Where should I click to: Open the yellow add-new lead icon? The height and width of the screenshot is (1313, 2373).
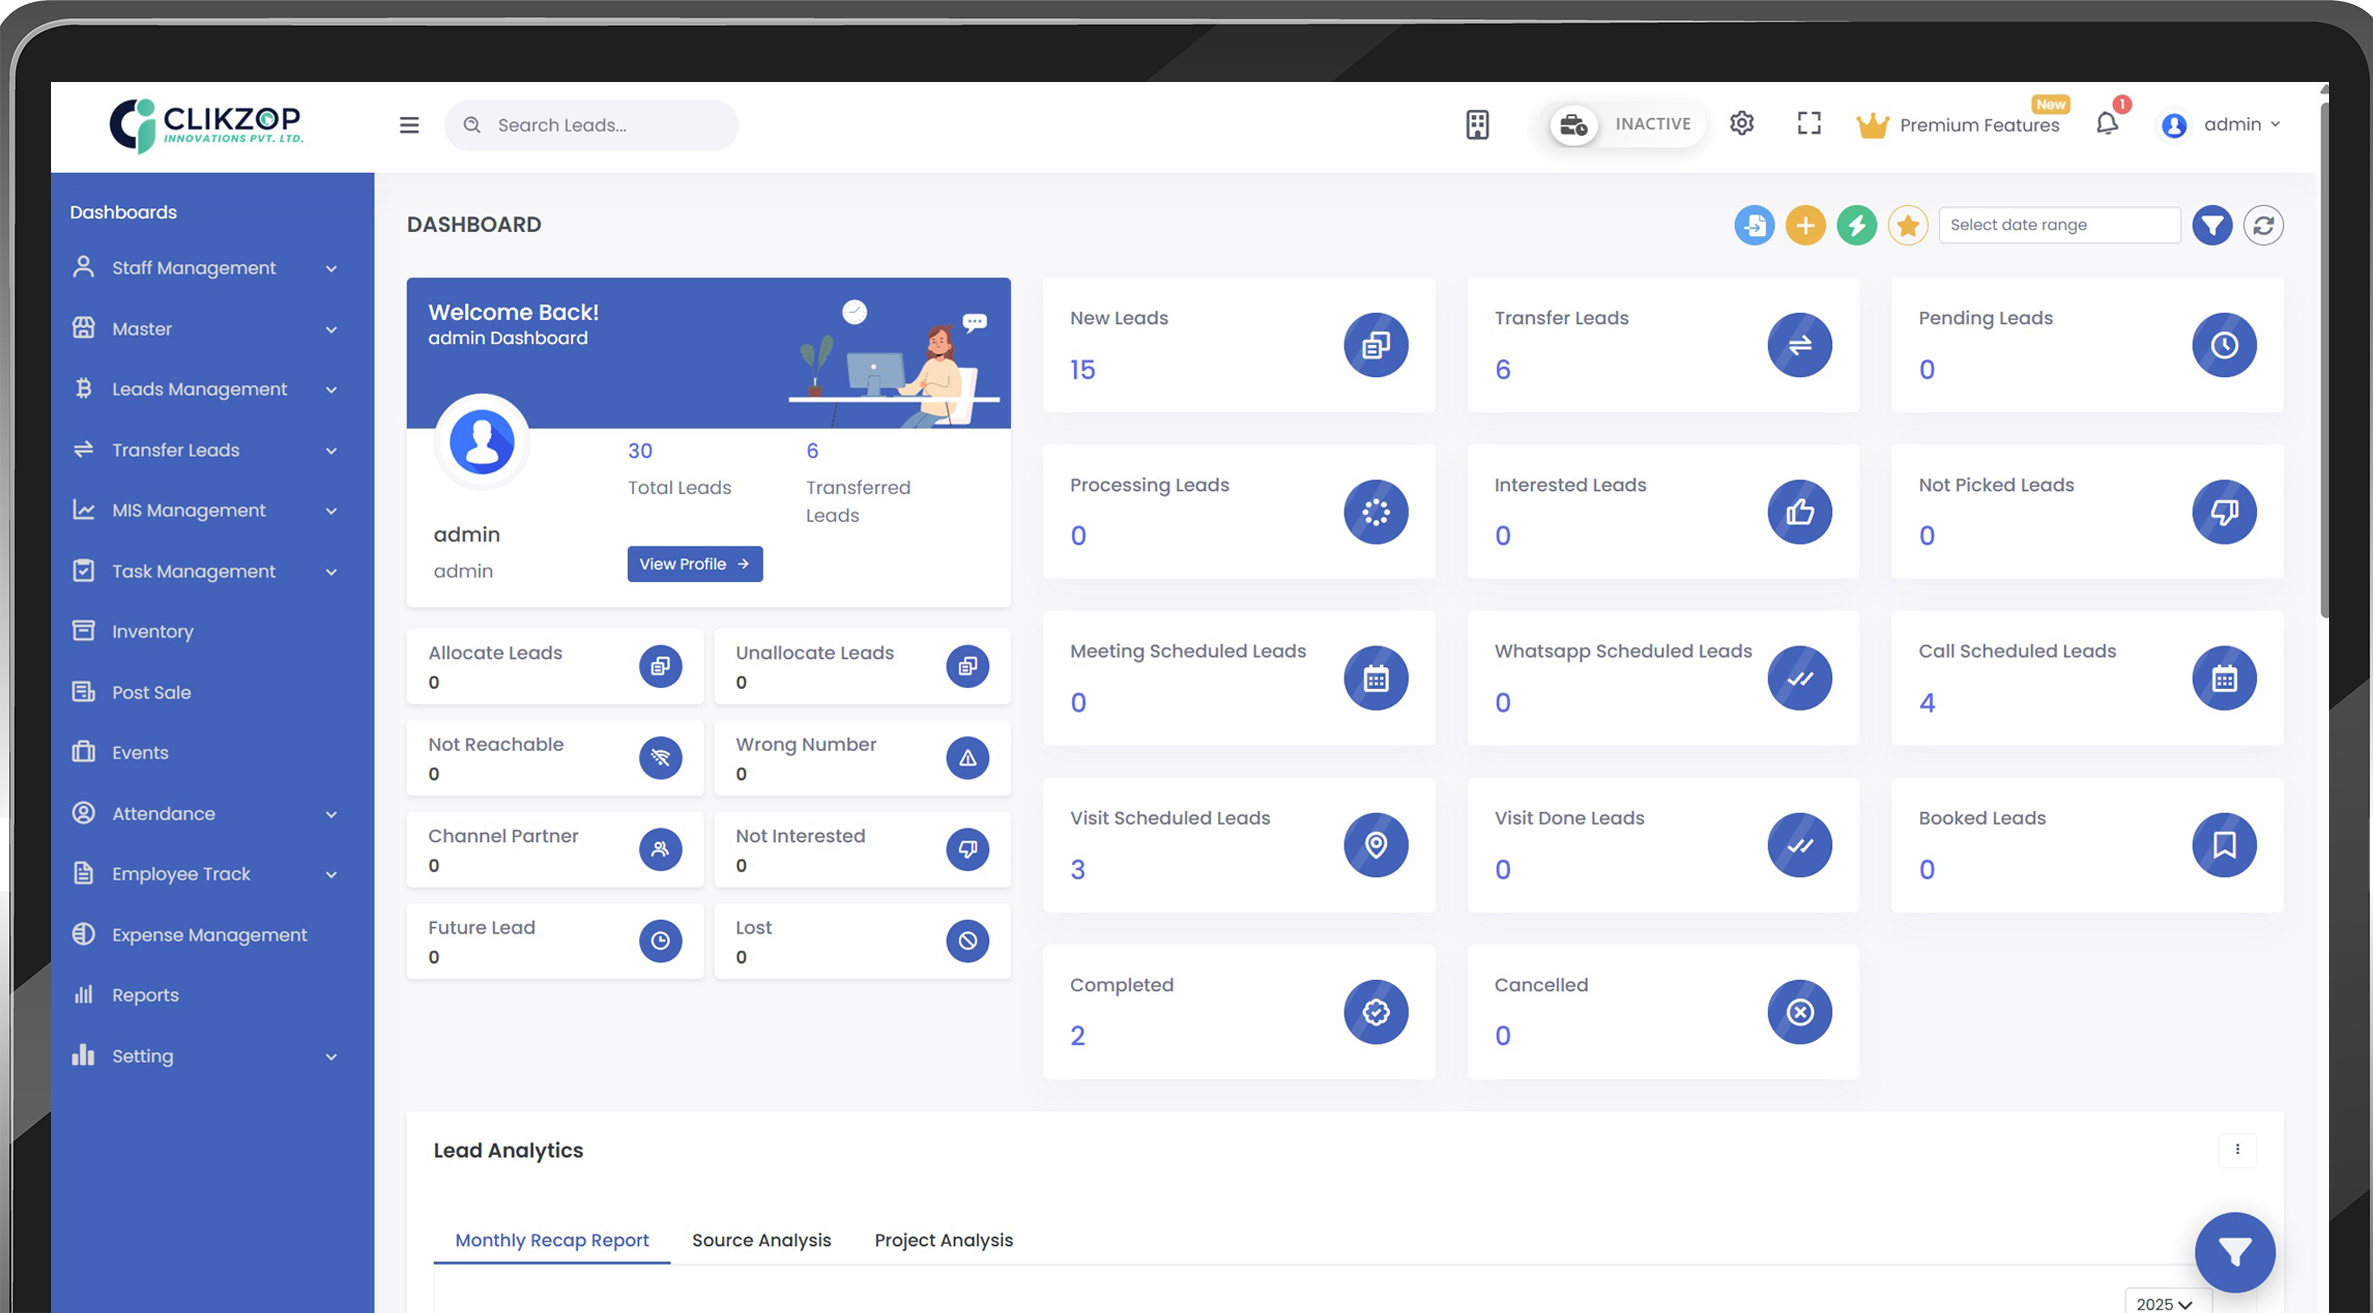[1806, 225]
